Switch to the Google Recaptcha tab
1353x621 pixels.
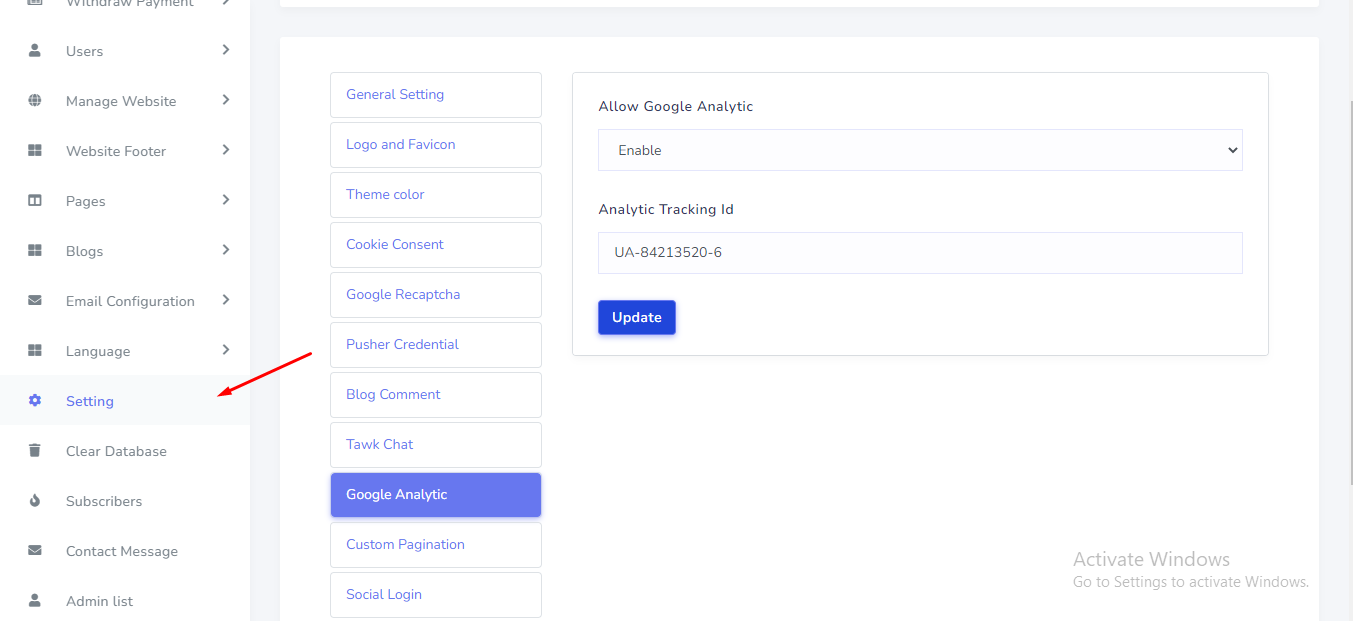click(x=435, y=295)
